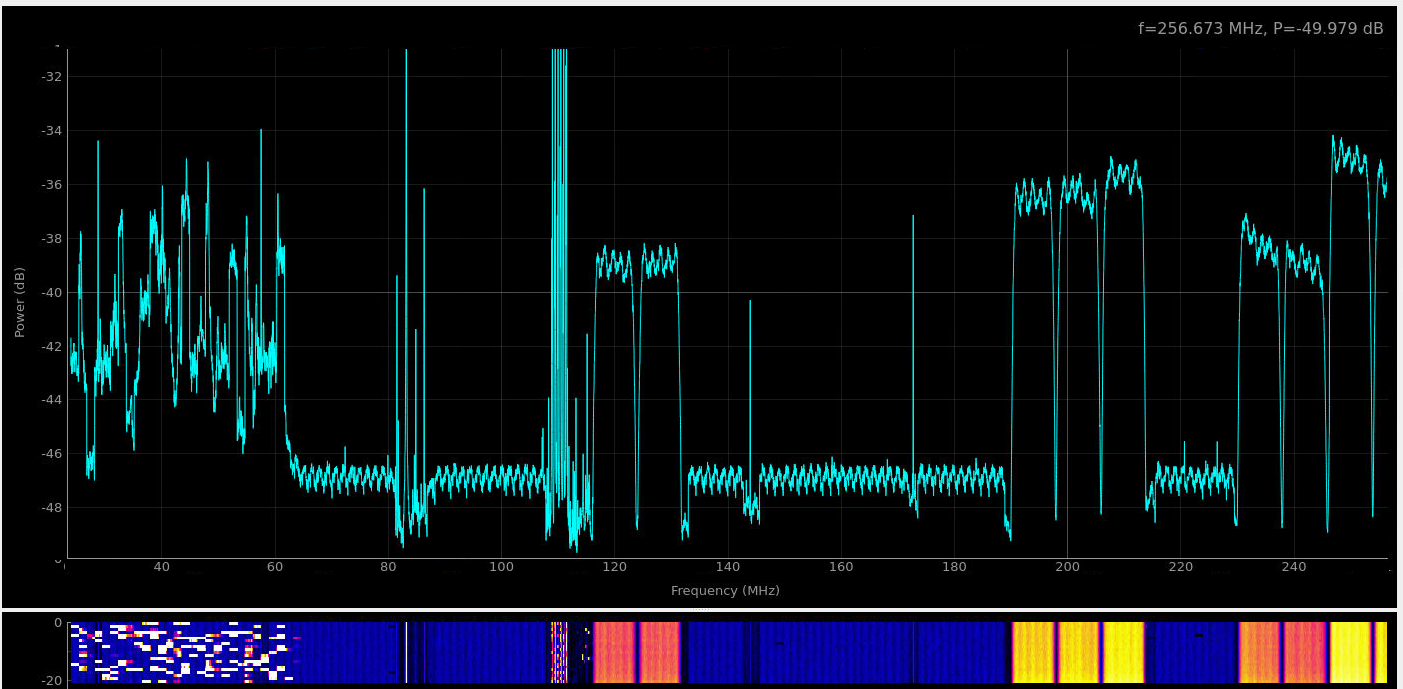Image resolution: width=1403 pixels, height=689 pixels.
Task: Click the -48 tick on power axis
Action: (x=49, y=507)
